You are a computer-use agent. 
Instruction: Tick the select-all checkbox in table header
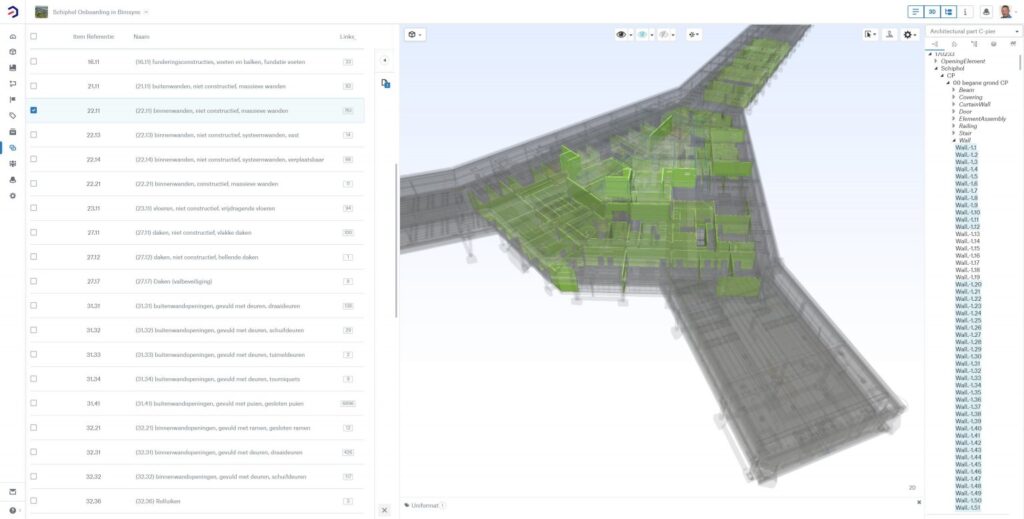tap(34, 36)
